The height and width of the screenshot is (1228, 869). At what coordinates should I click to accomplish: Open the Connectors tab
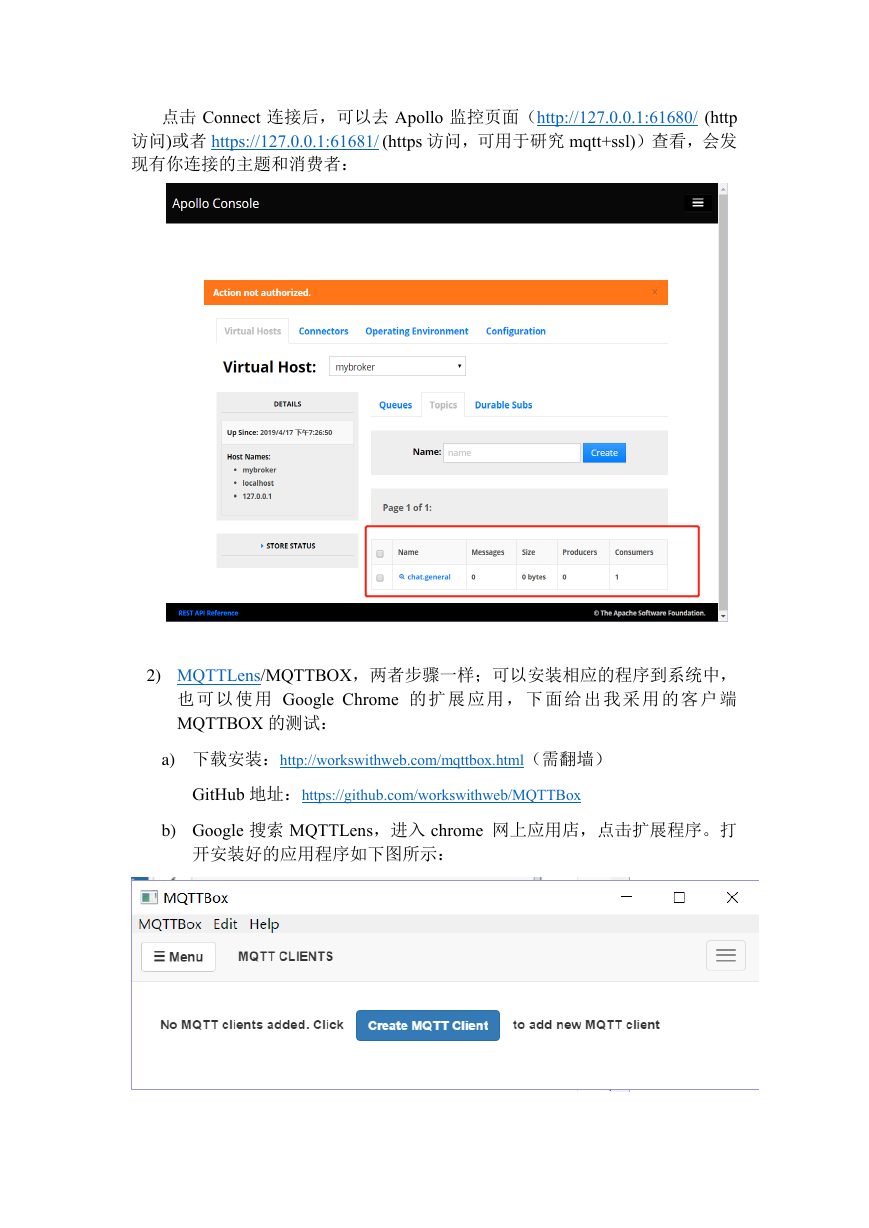[324, 331]
